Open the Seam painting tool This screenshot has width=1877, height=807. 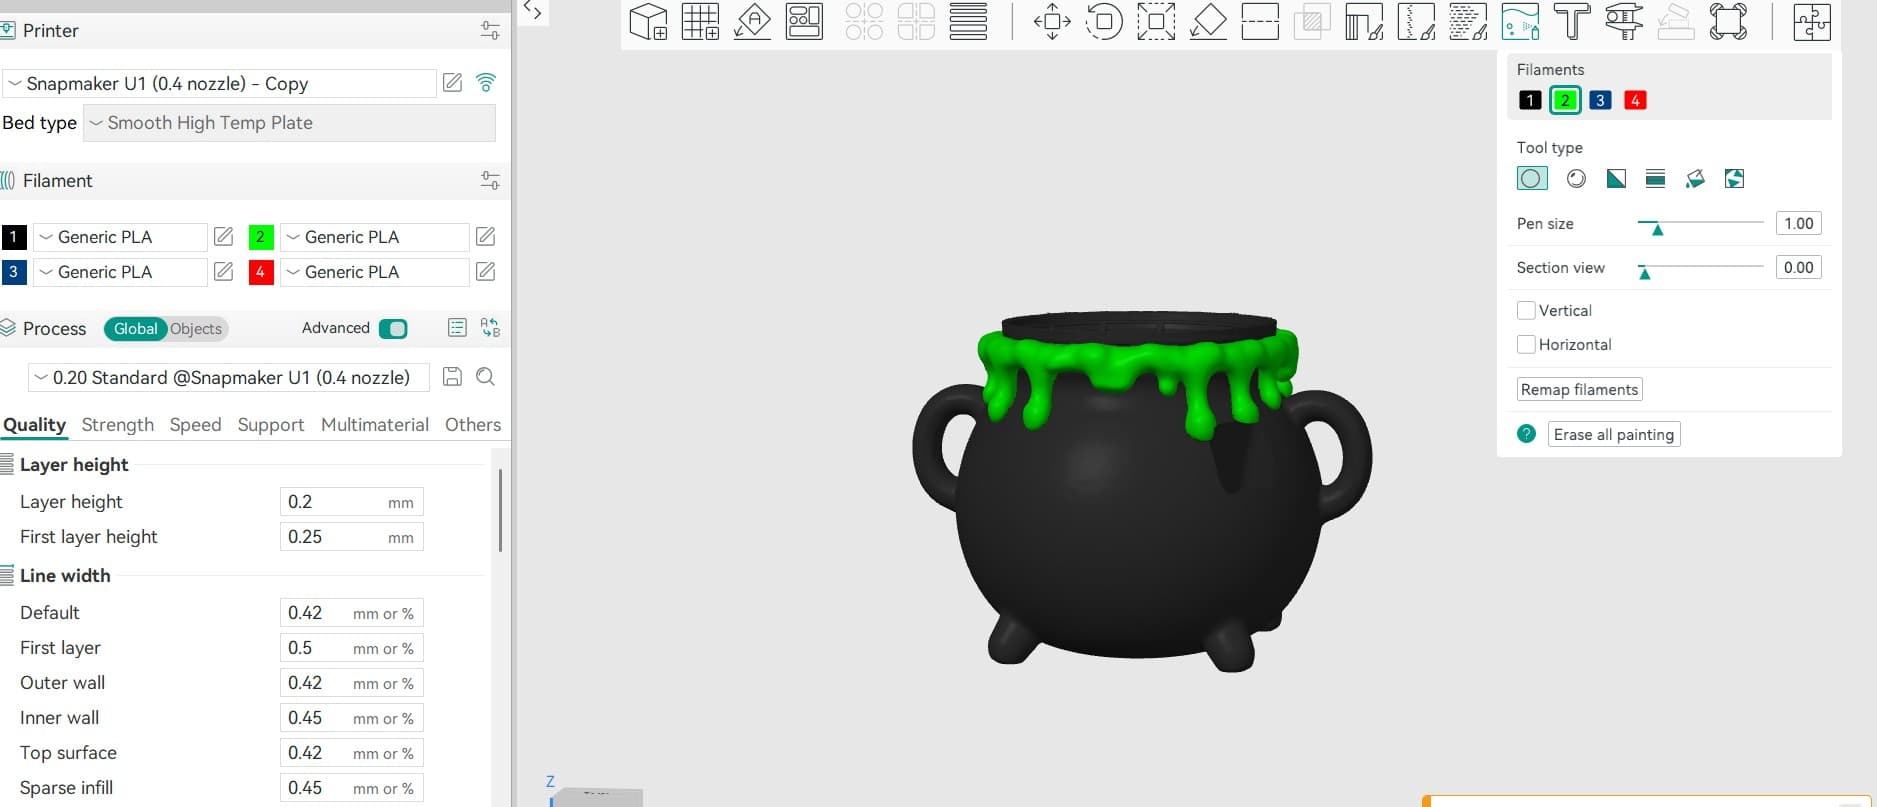coord(1416,21)
